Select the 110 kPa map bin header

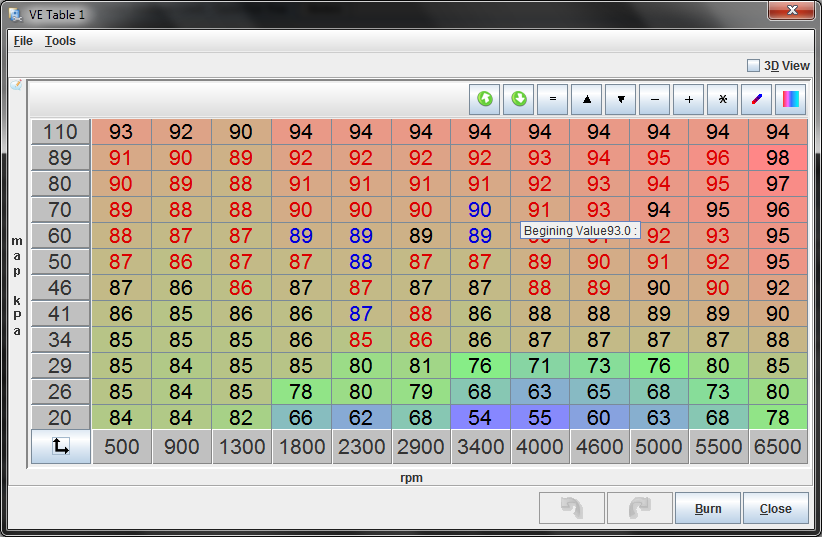click(x=60, y=132)
